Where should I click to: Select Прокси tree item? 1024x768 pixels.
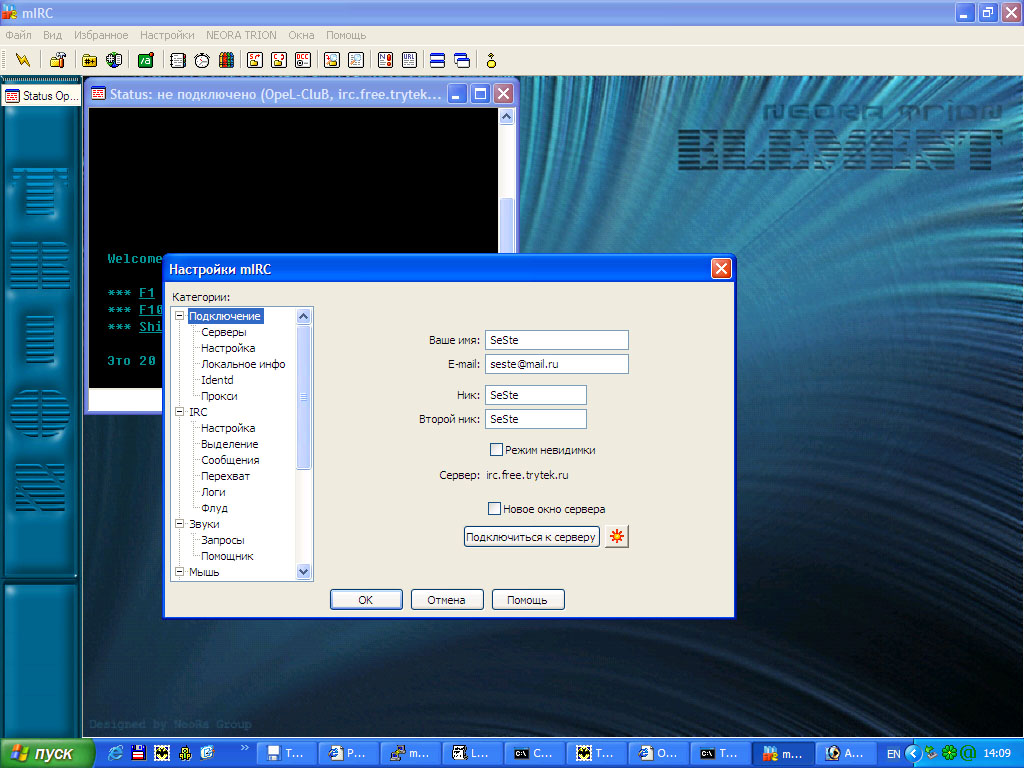tap(219, 396)
